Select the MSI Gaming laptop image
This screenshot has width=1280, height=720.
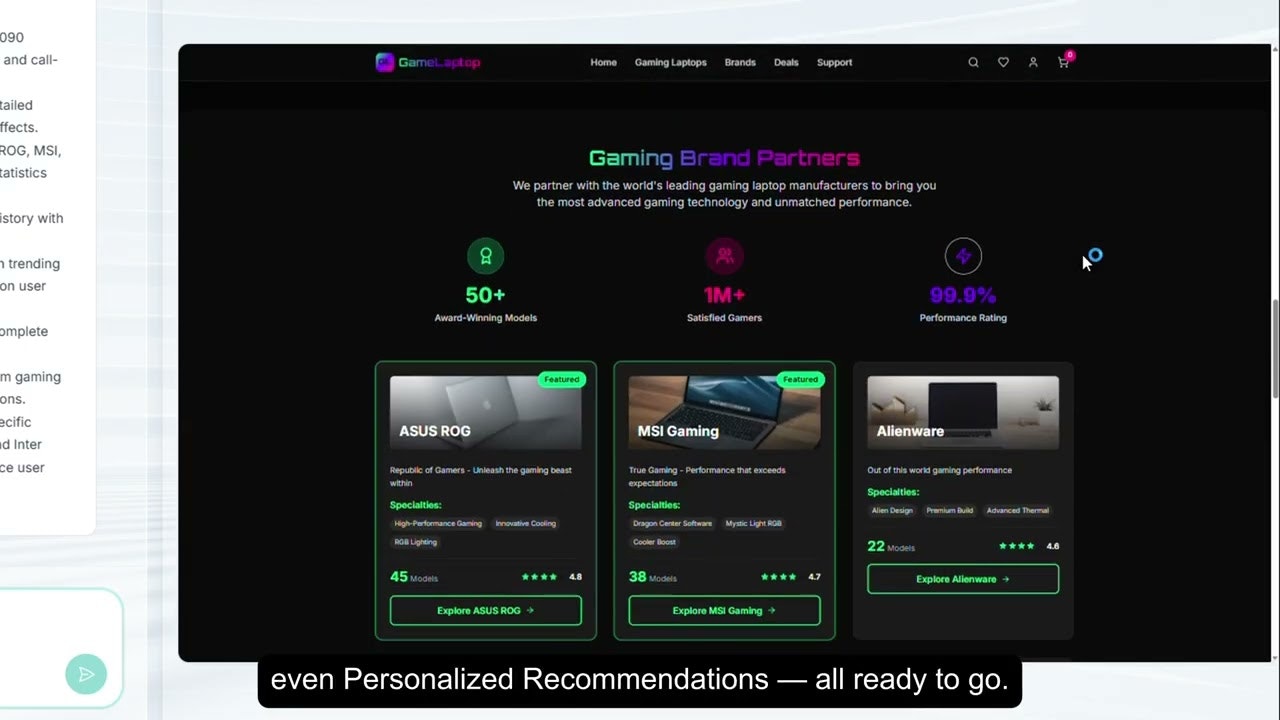tap(724, 412)
